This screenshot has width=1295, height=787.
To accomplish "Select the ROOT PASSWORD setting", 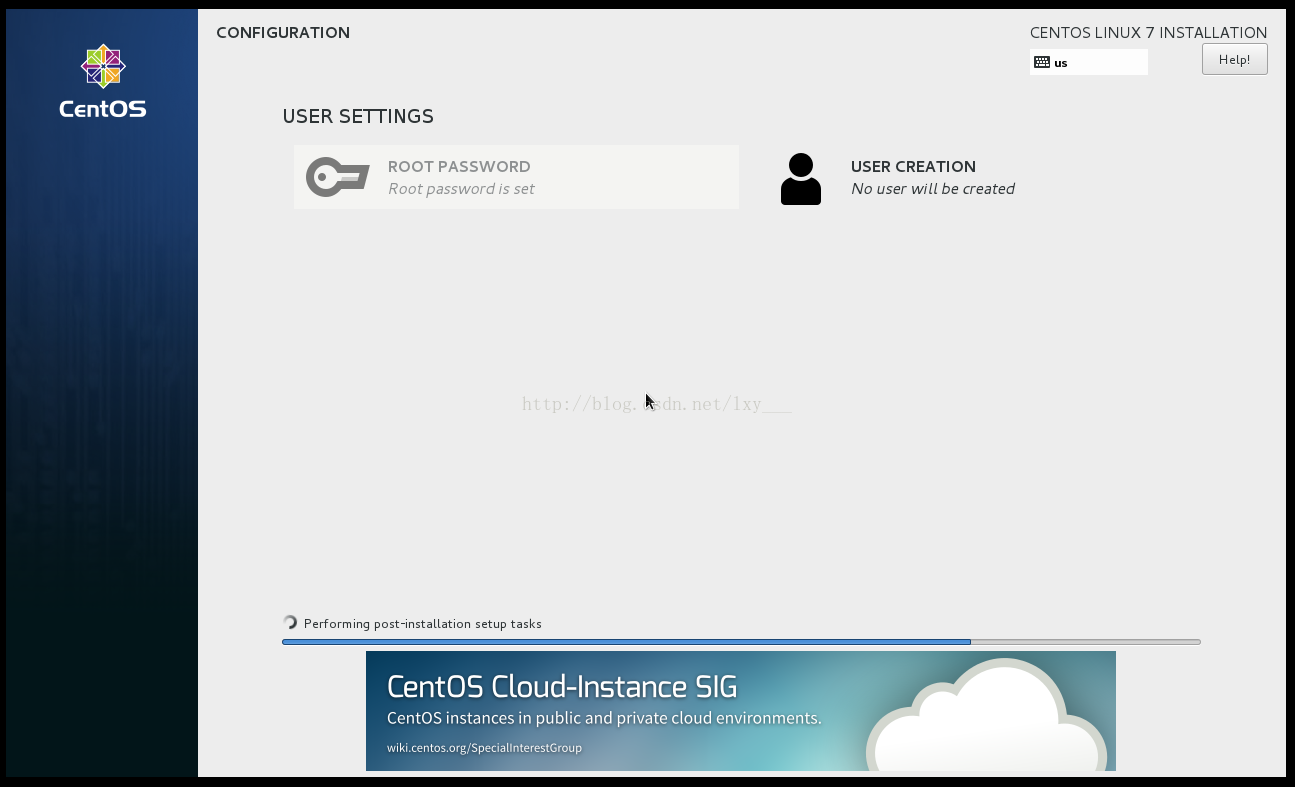I will click(516, 177).
